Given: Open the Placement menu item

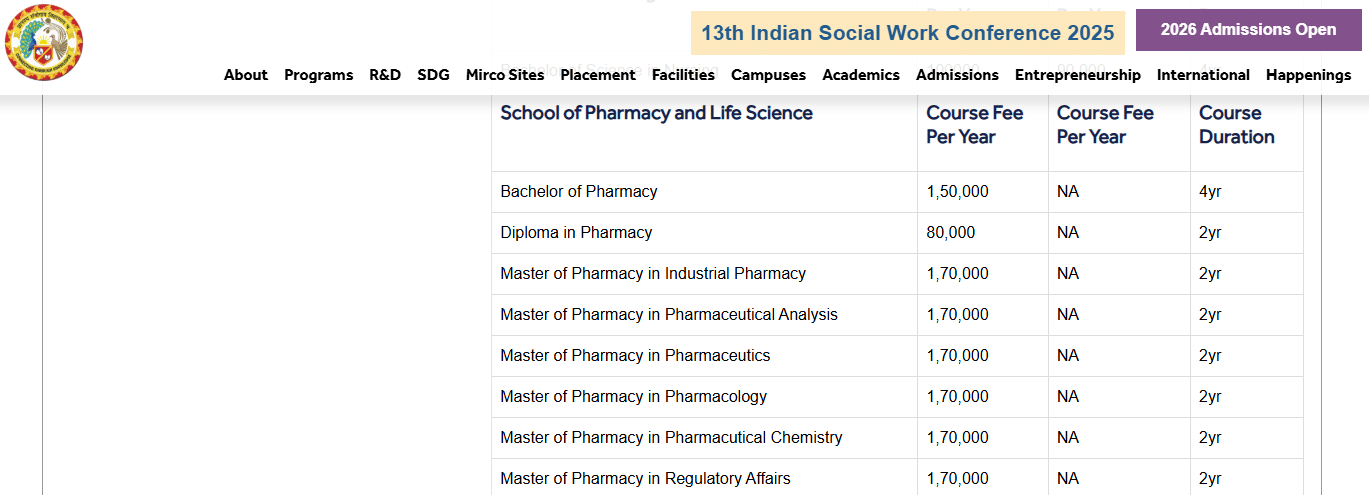Looking at the screenshot, I should click(x=598, y=75).
